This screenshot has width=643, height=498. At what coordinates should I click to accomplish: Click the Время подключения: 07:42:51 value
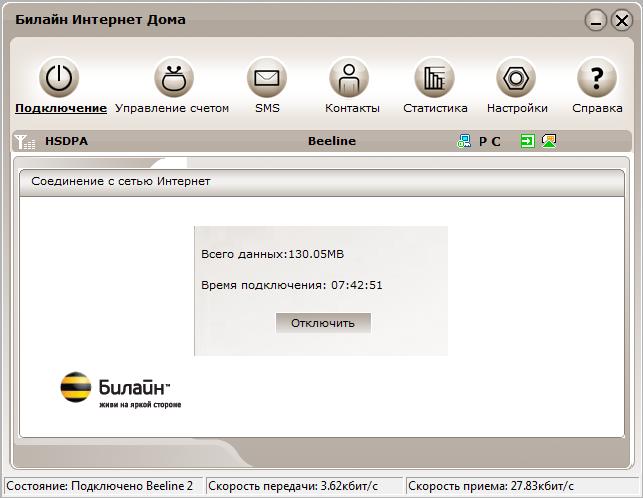pos(292,285)
